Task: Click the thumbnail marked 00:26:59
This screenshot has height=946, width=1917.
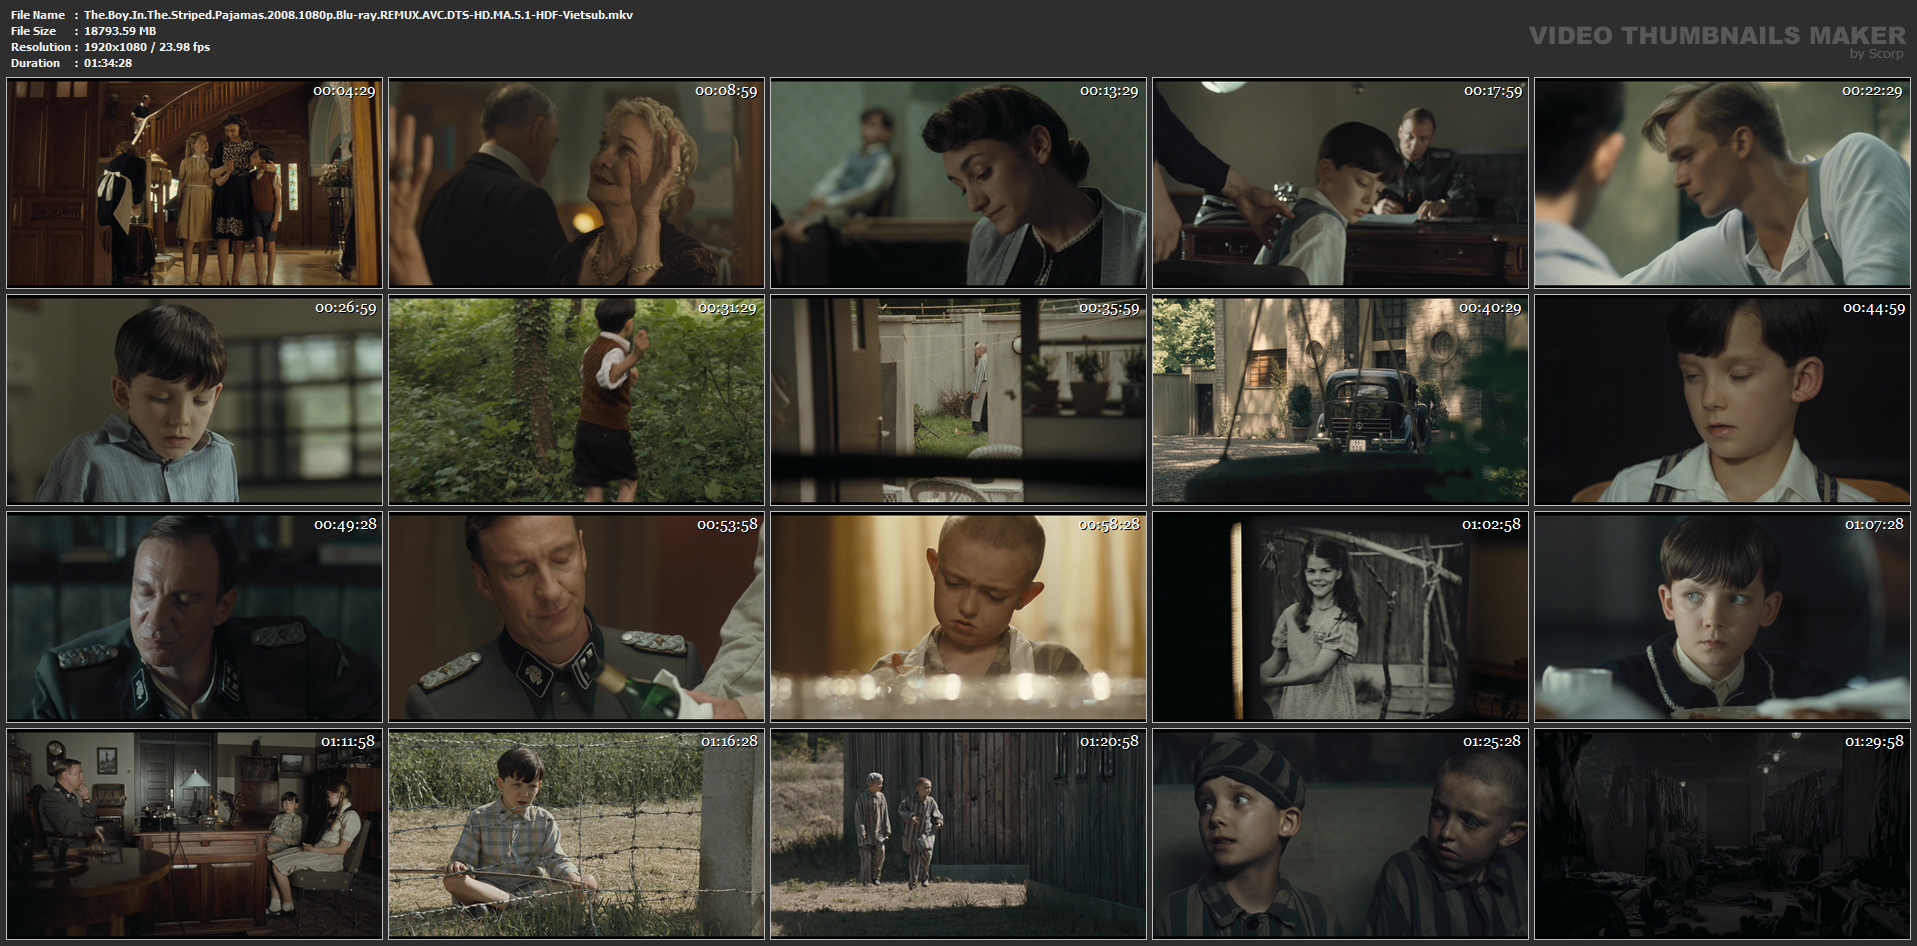Action: pos(194,400)
